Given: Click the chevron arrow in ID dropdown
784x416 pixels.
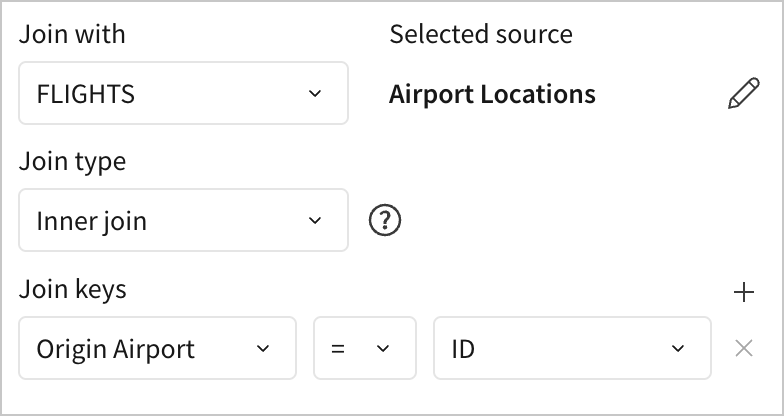Looking at the screenshot, I should (x=678, y=349).
